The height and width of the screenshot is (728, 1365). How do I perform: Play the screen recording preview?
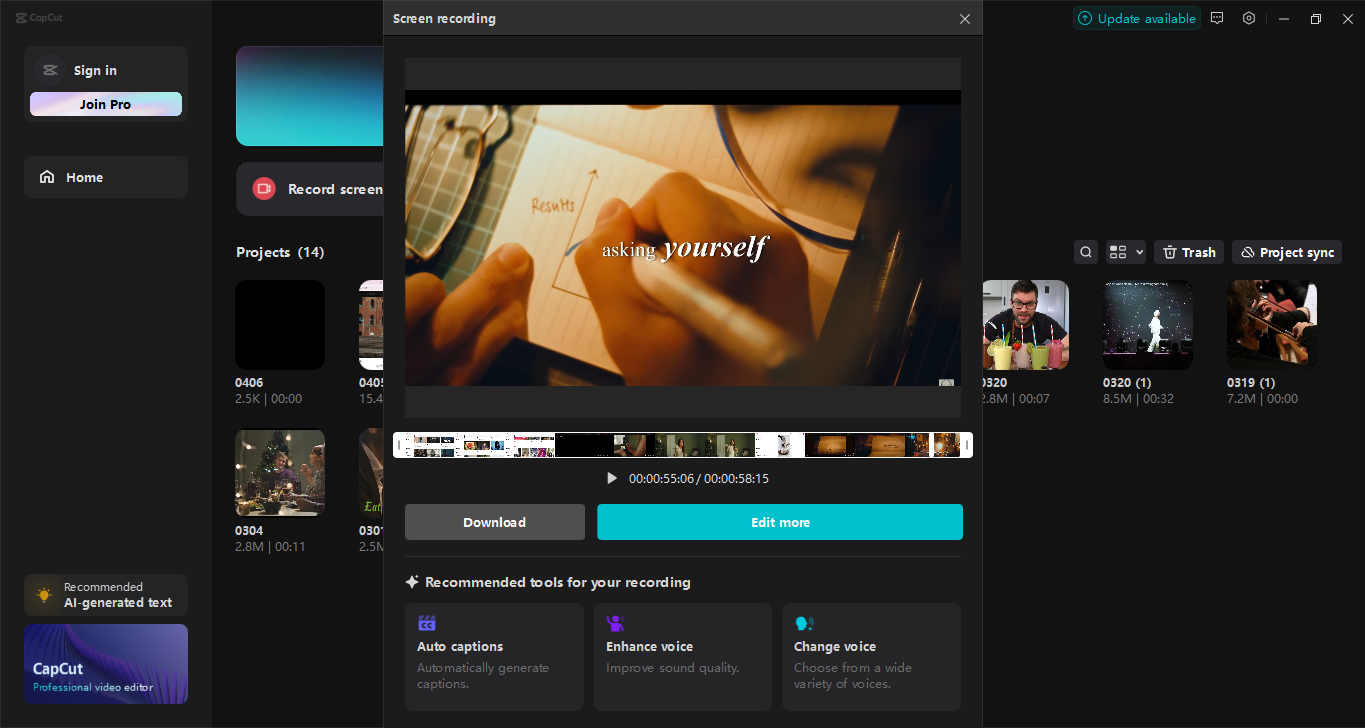tap(612, 478)
